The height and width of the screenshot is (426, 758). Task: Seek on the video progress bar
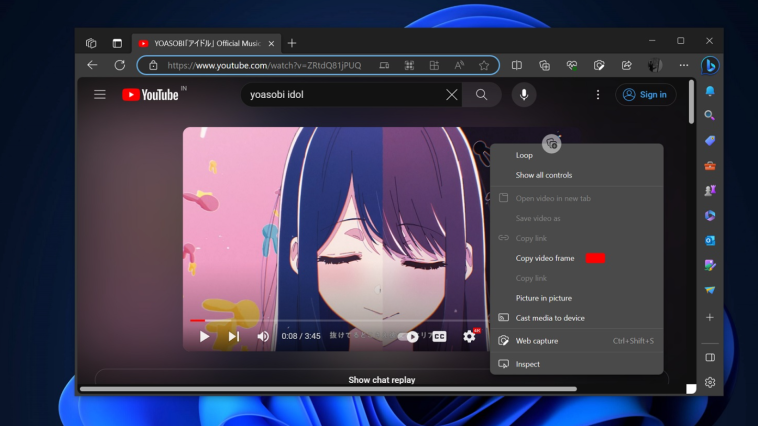tap(338, 320)
